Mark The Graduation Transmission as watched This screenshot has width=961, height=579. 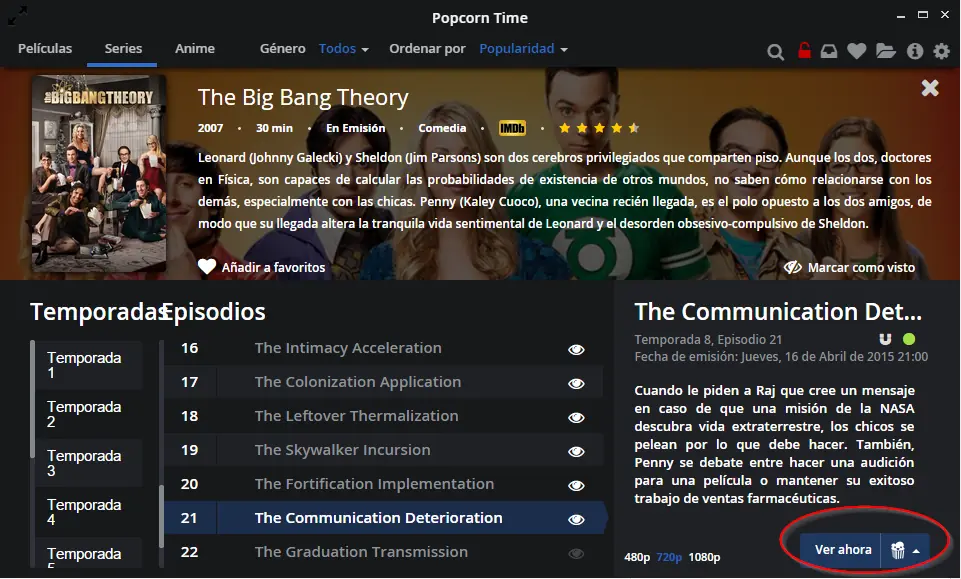click(576, 553)
